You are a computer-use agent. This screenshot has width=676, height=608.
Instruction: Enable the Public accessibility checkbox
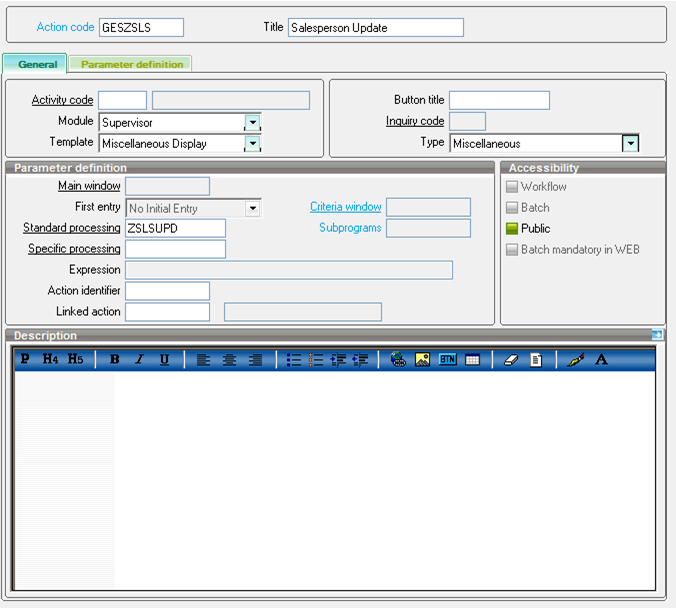[512, 229]
